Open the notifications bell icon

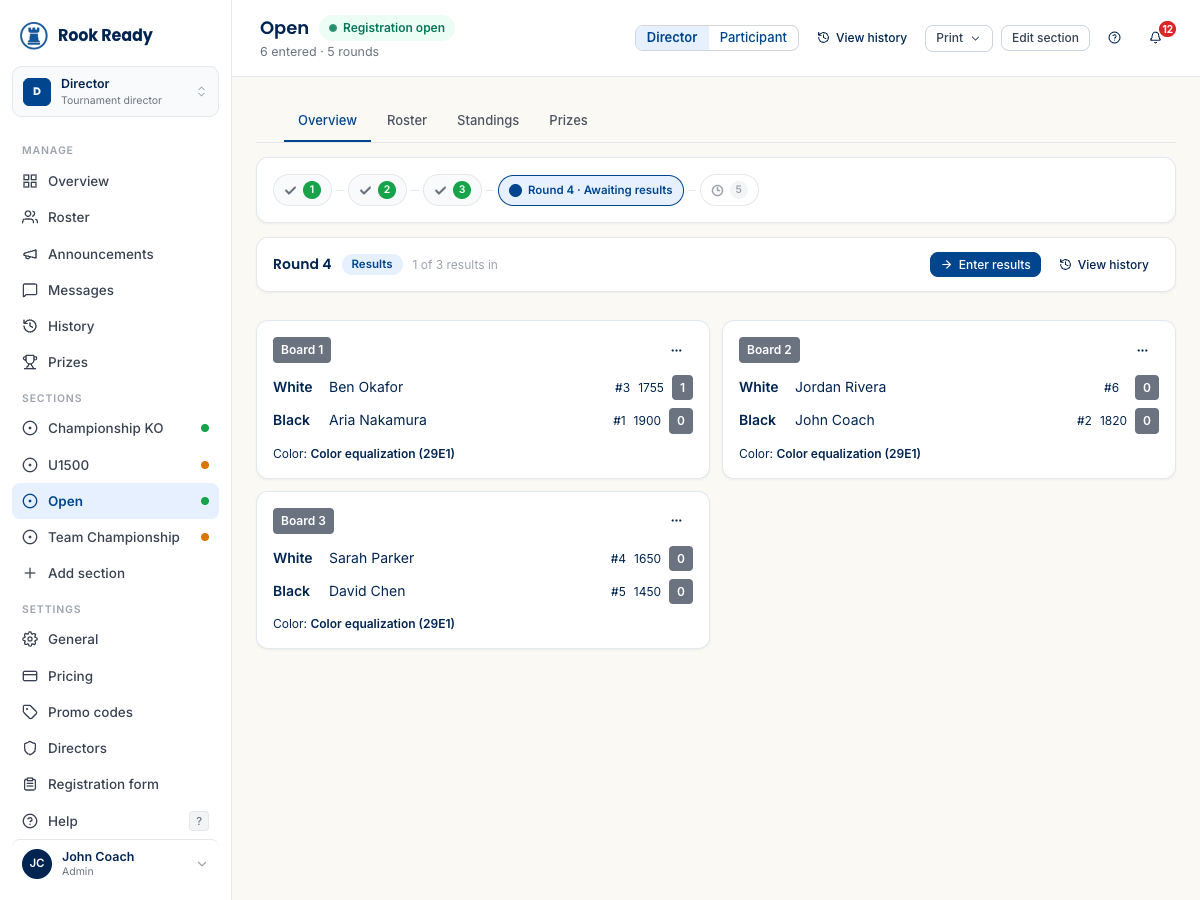[1156, 37]
